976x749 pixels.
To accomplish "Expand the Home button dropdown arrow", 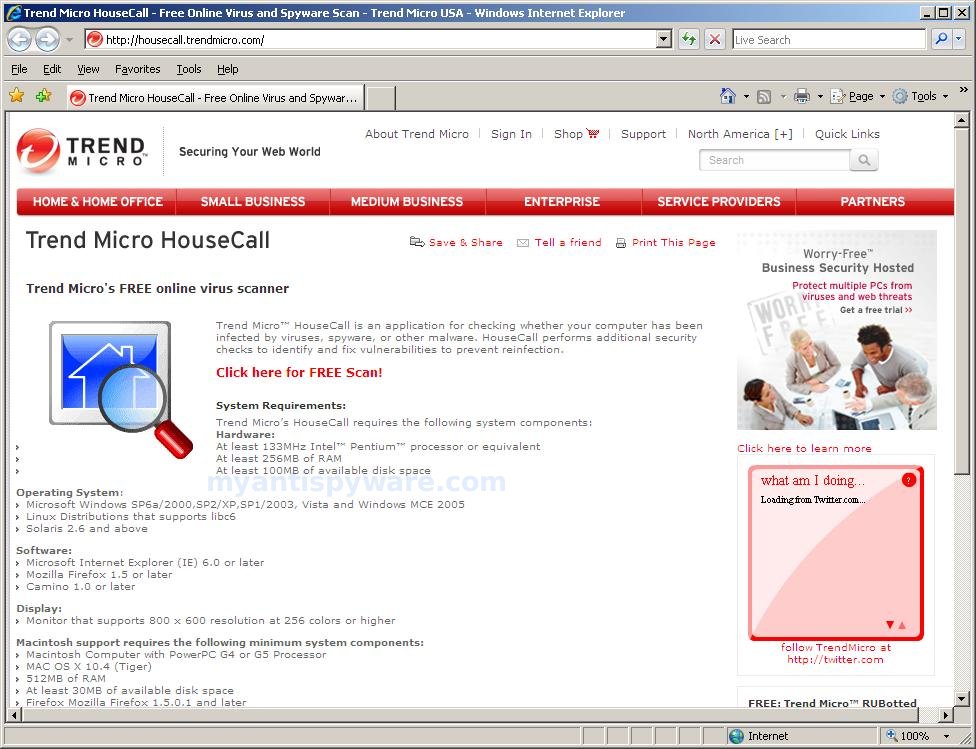I will [x=746, y=97].
